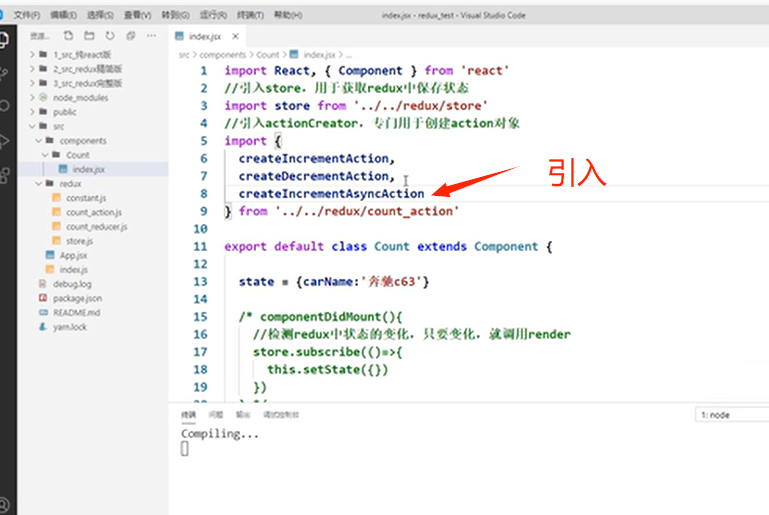769x515 pixels.
Task: Click the node_modules folder icon
Action: click(x=43, y=97)
